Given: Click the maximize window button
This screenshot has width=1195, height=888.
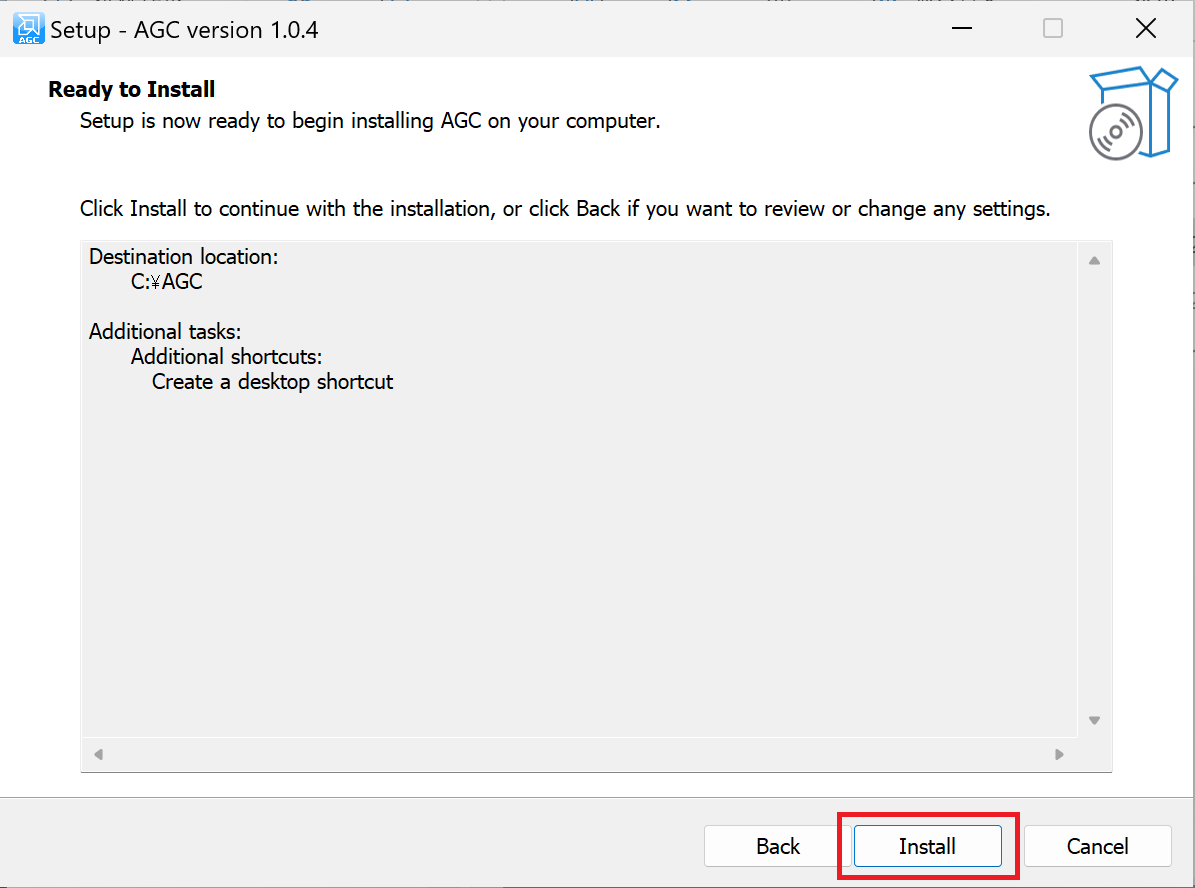Looking at the screenshot, I should [x=1053, y=29].
